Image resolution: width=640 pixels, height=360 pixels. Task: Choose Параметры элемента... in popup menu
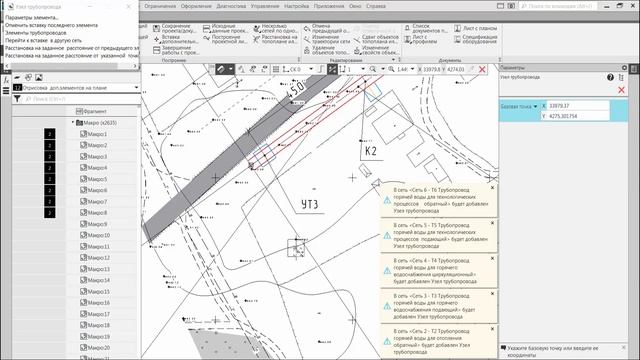(32, 18)
